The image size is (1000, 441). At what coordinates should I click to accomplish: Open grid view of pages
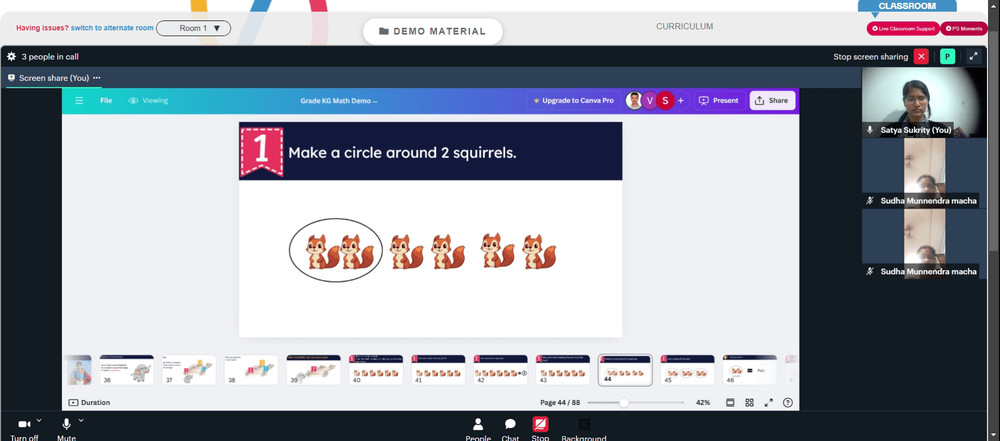point(749,403)
